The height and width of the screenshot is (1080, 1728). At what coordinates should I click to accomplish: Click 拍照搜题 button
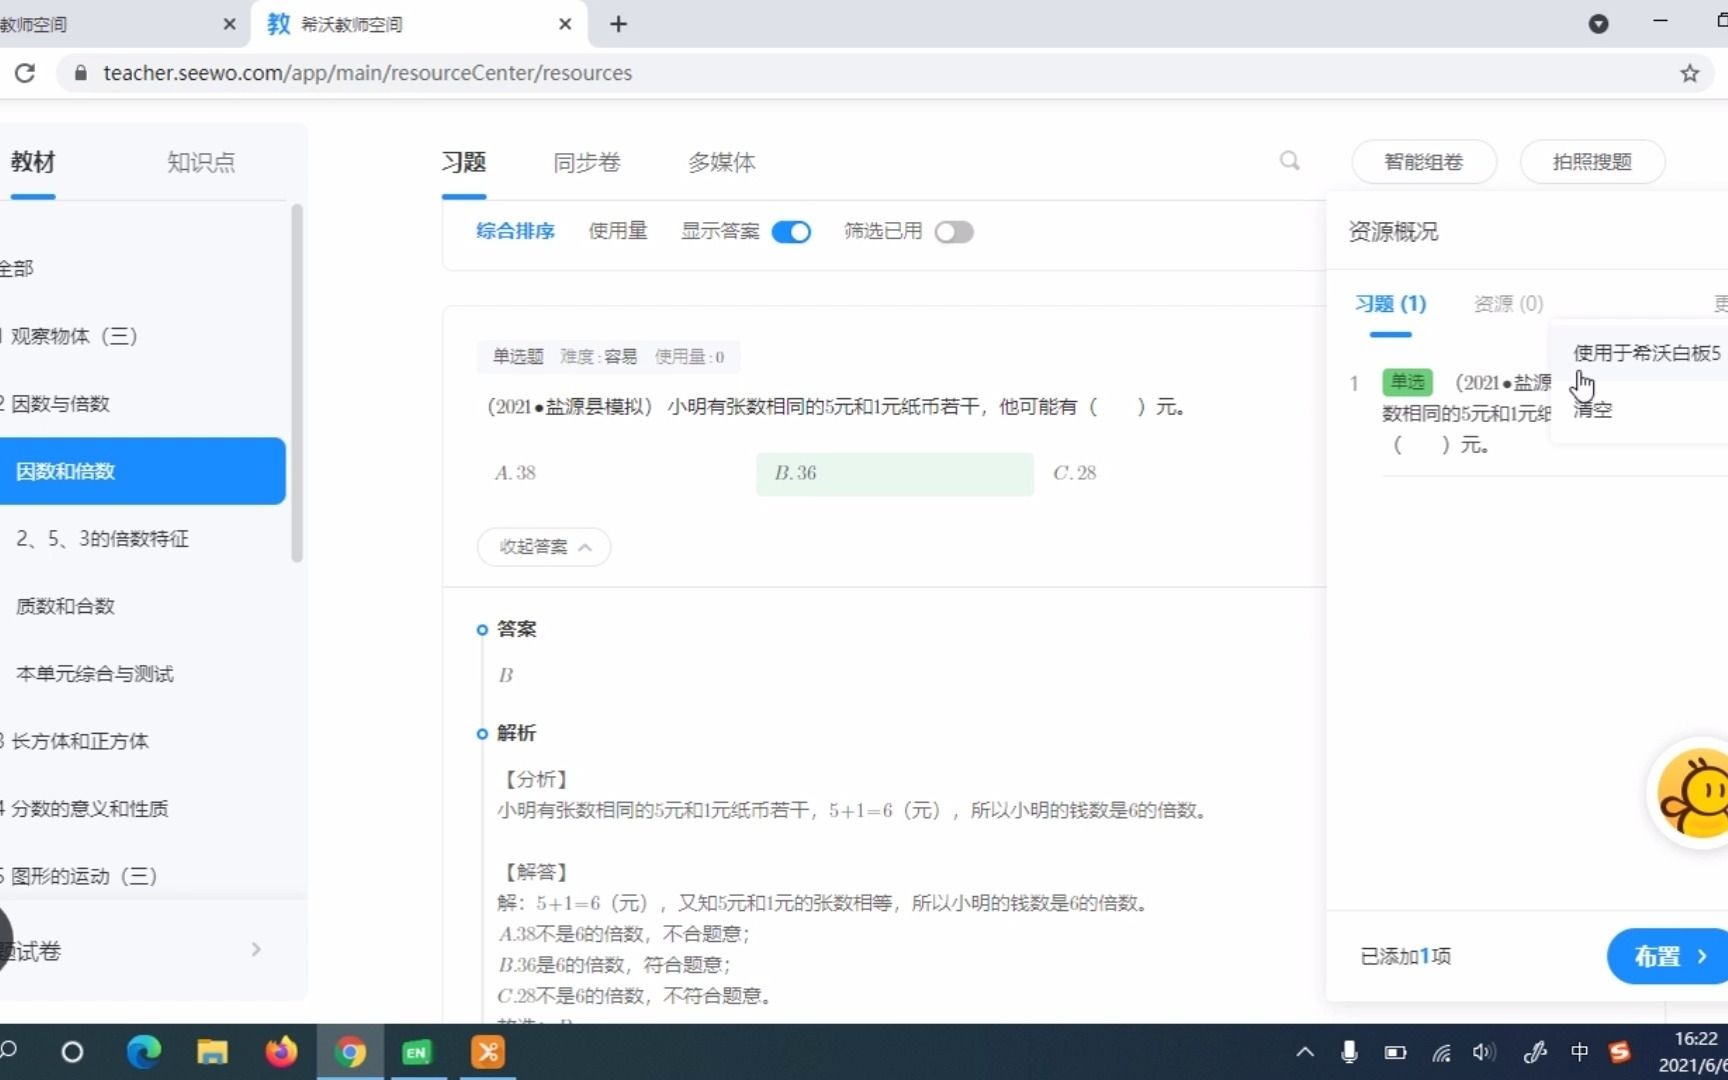pyautogui.click(x=1592, y=162)
